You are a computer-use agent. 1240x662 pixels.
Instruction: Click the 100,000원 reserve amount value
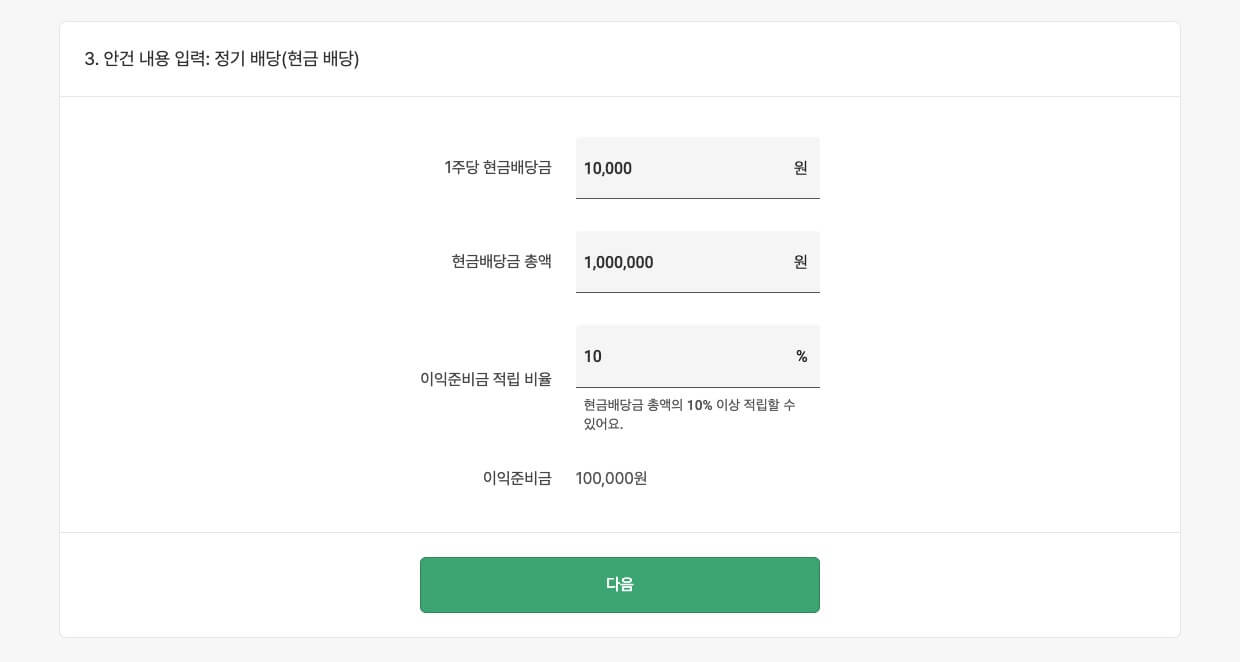pyautogui.click(x=611, y=478)
